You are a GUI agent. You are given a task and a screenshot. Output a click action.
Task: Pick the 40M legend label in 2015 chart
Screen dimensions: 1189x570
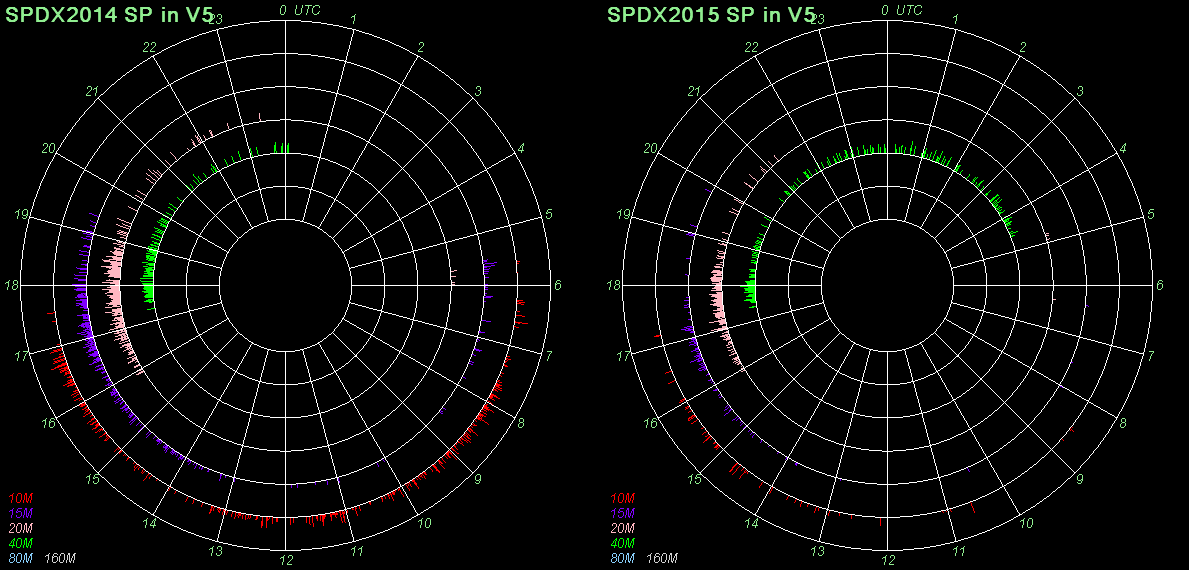tap(621, 543)
